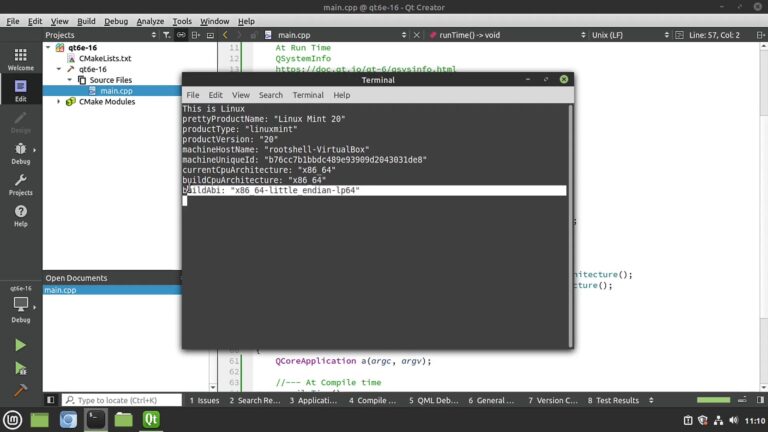Toggle synchronize with editor link icon
This screenshot has width=768, height=432.
pos(181,35)
